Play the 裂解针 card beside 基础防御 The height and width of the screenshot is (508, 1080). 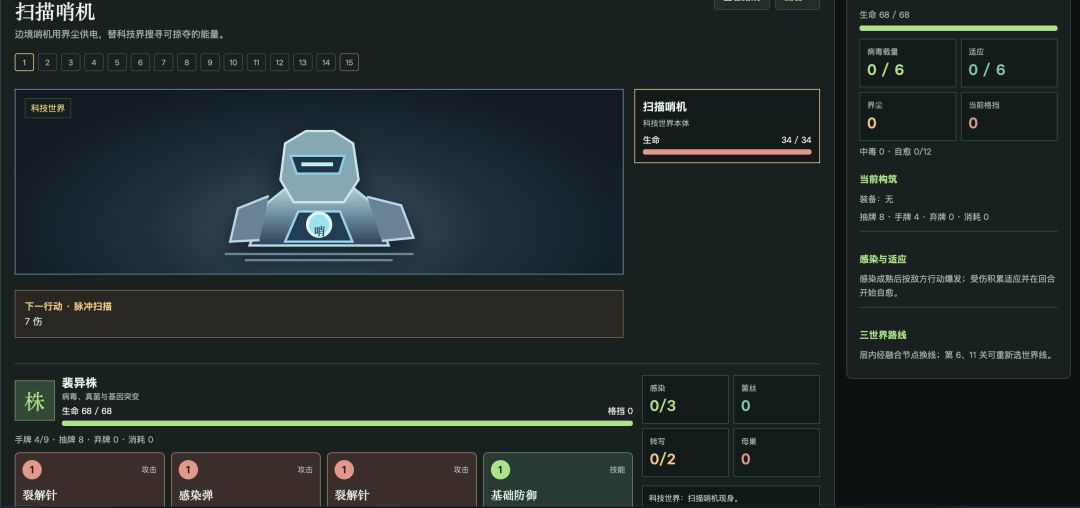[402, 480]
